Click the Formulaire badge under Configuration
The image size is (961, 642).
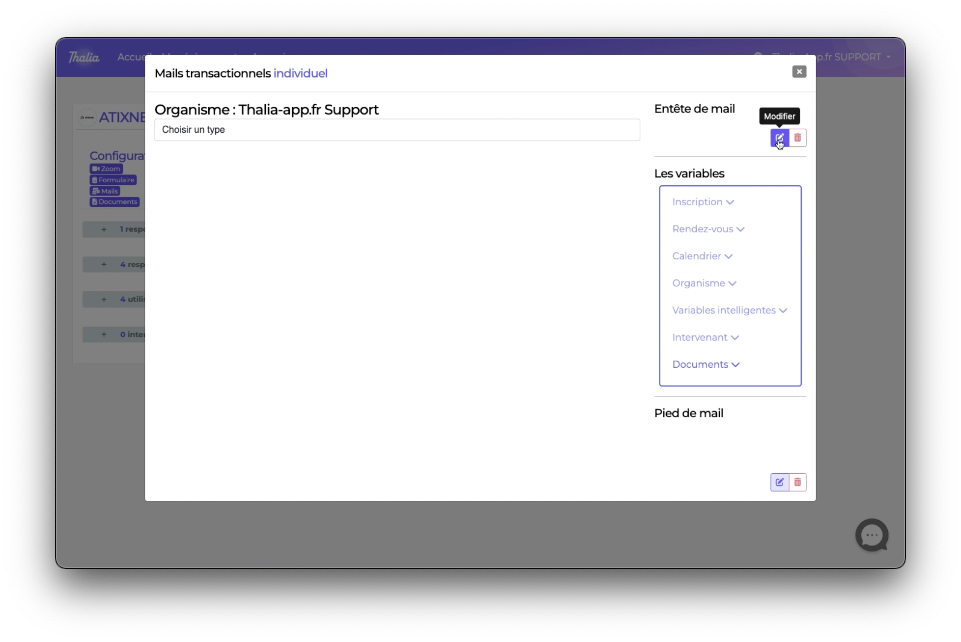pos(112,180)
